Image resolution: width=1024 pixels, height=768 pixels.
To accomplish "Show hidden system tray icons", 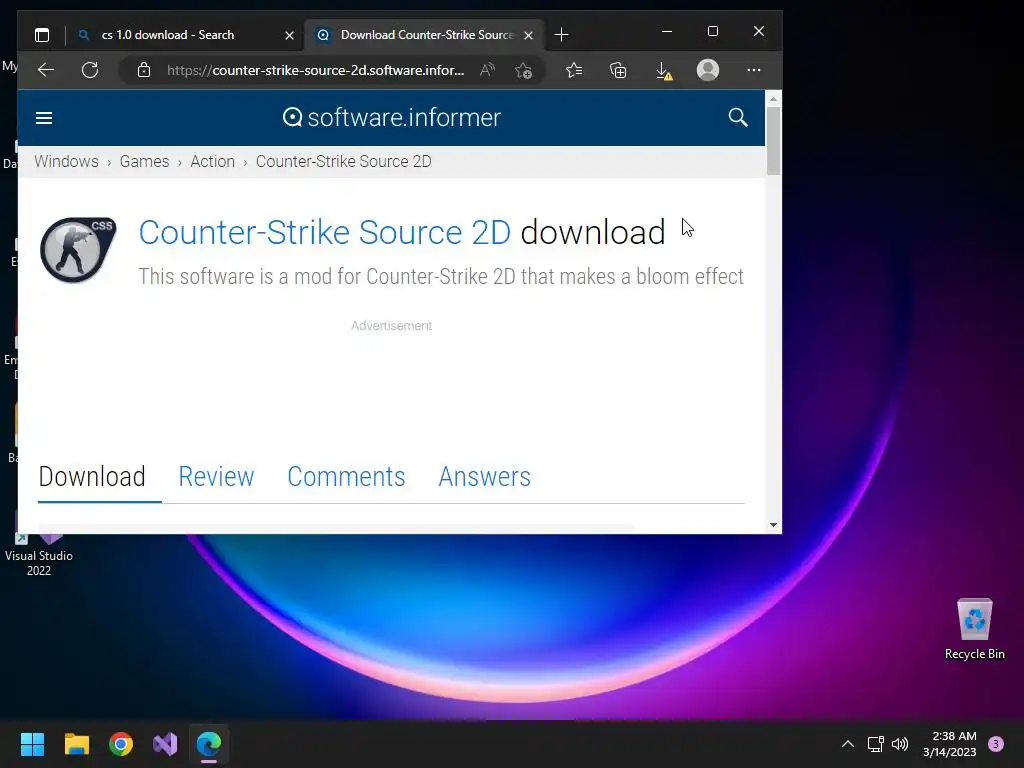I will pyautogui.click(x=848, y=744).
